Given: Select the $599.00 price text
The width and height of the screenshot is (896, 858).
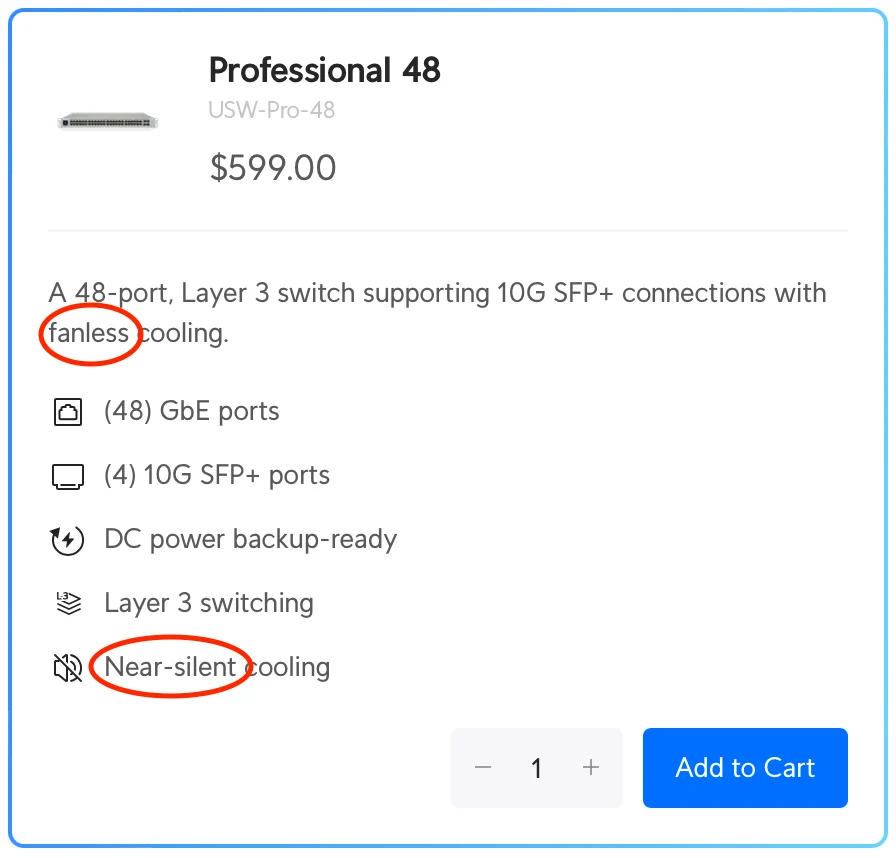Looking at the screenshot, I should [x=271, y=167].
